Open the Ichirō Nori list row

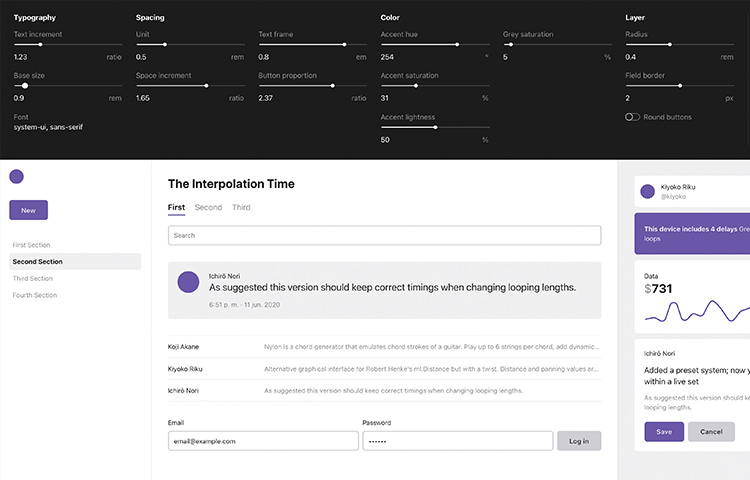coord(385,391)
